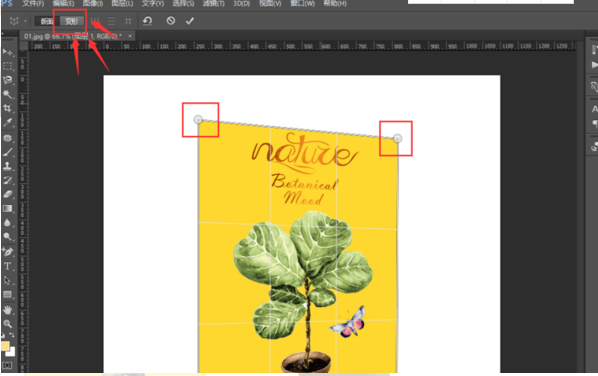The height and width of the screenshot is (376, 598).
Task: Select the Eraser tool
Action: point(7,194)
